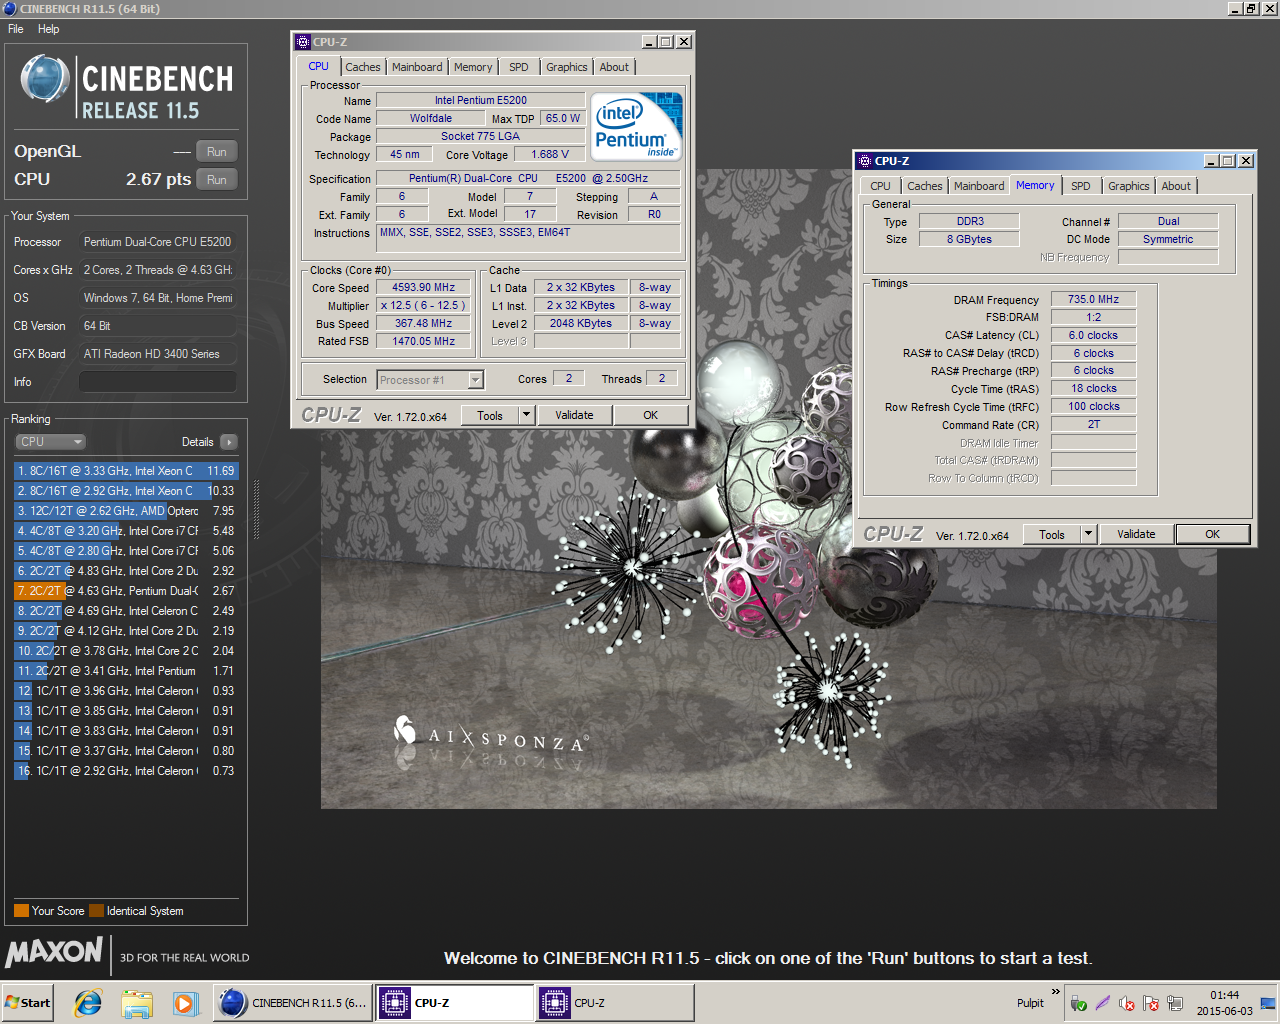The height and width of the screenshot is (1024, 1280).
Task: Switch to Caches tab in Memory CPU-Z window
Action: (925, 186)
